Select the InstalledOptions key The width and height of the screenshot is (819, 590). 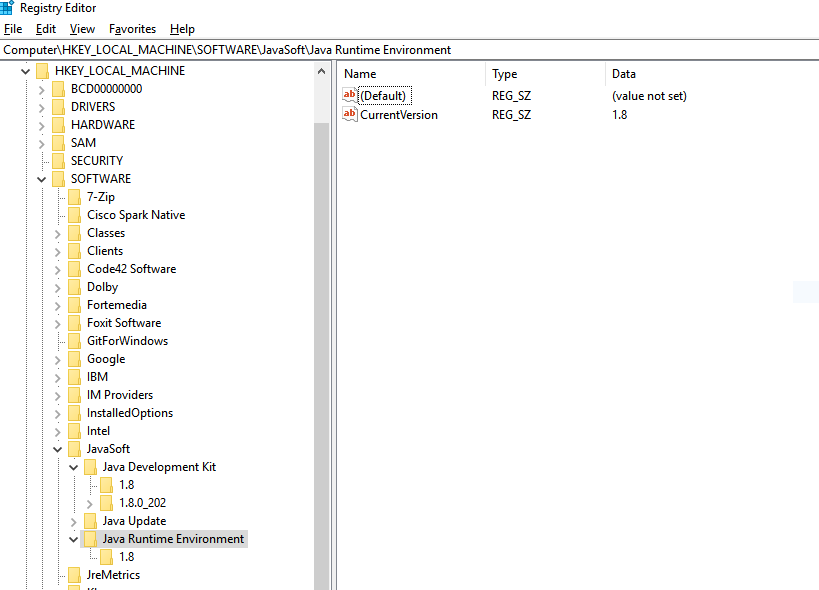tap(130, 413)
